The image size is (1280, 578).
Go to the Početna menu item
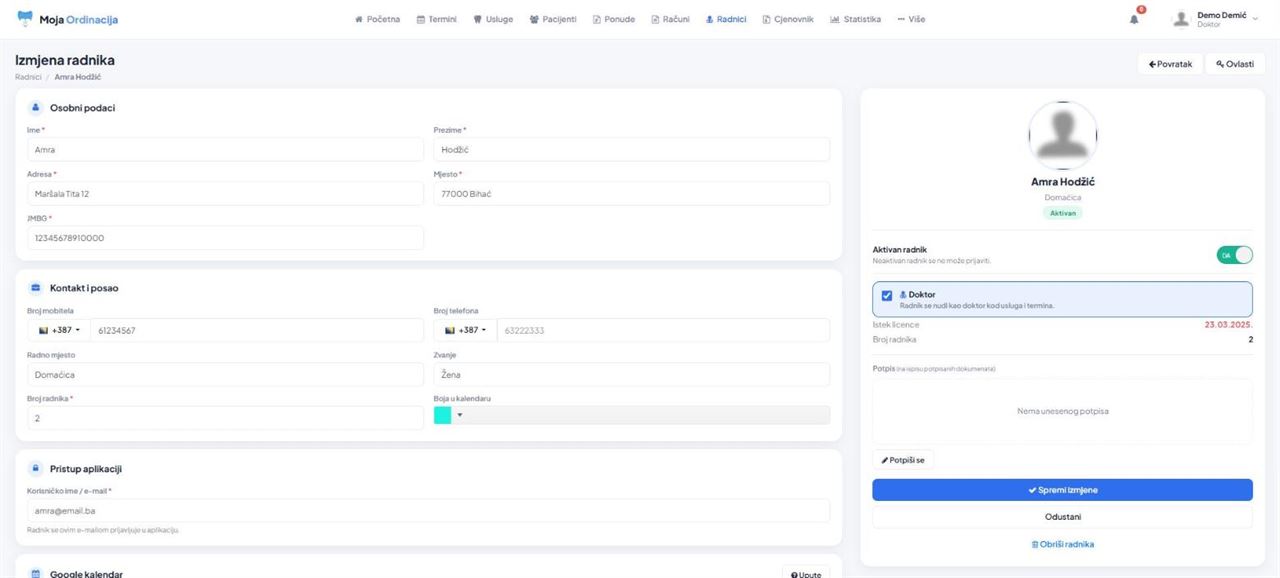click(x=378, y=19)
